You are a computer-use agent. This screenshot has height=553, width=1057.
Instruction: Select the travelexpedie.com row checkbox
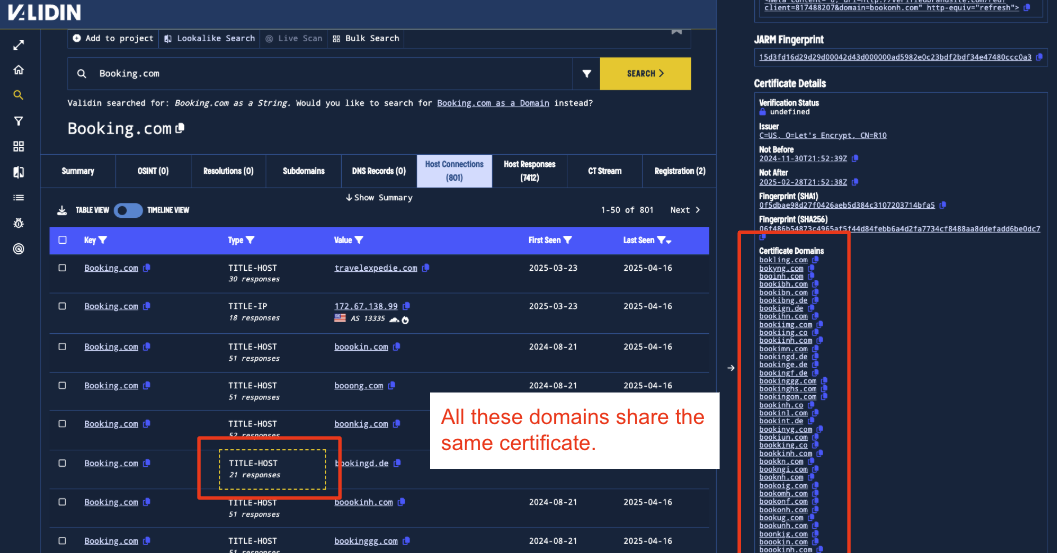[63, 268]
